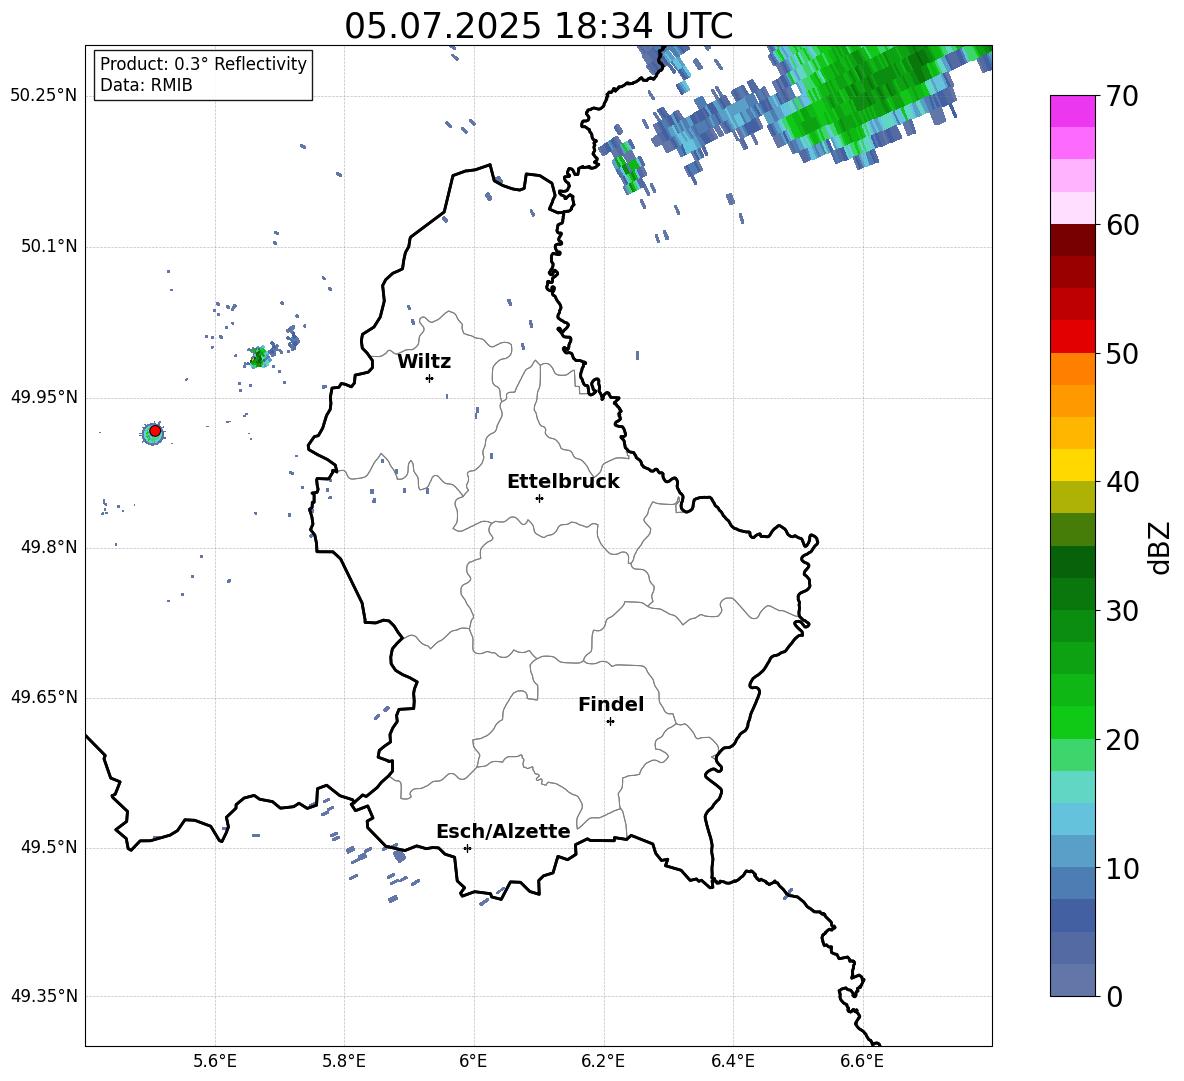Click the yellow band just above 40

(x=1072, y=465)
